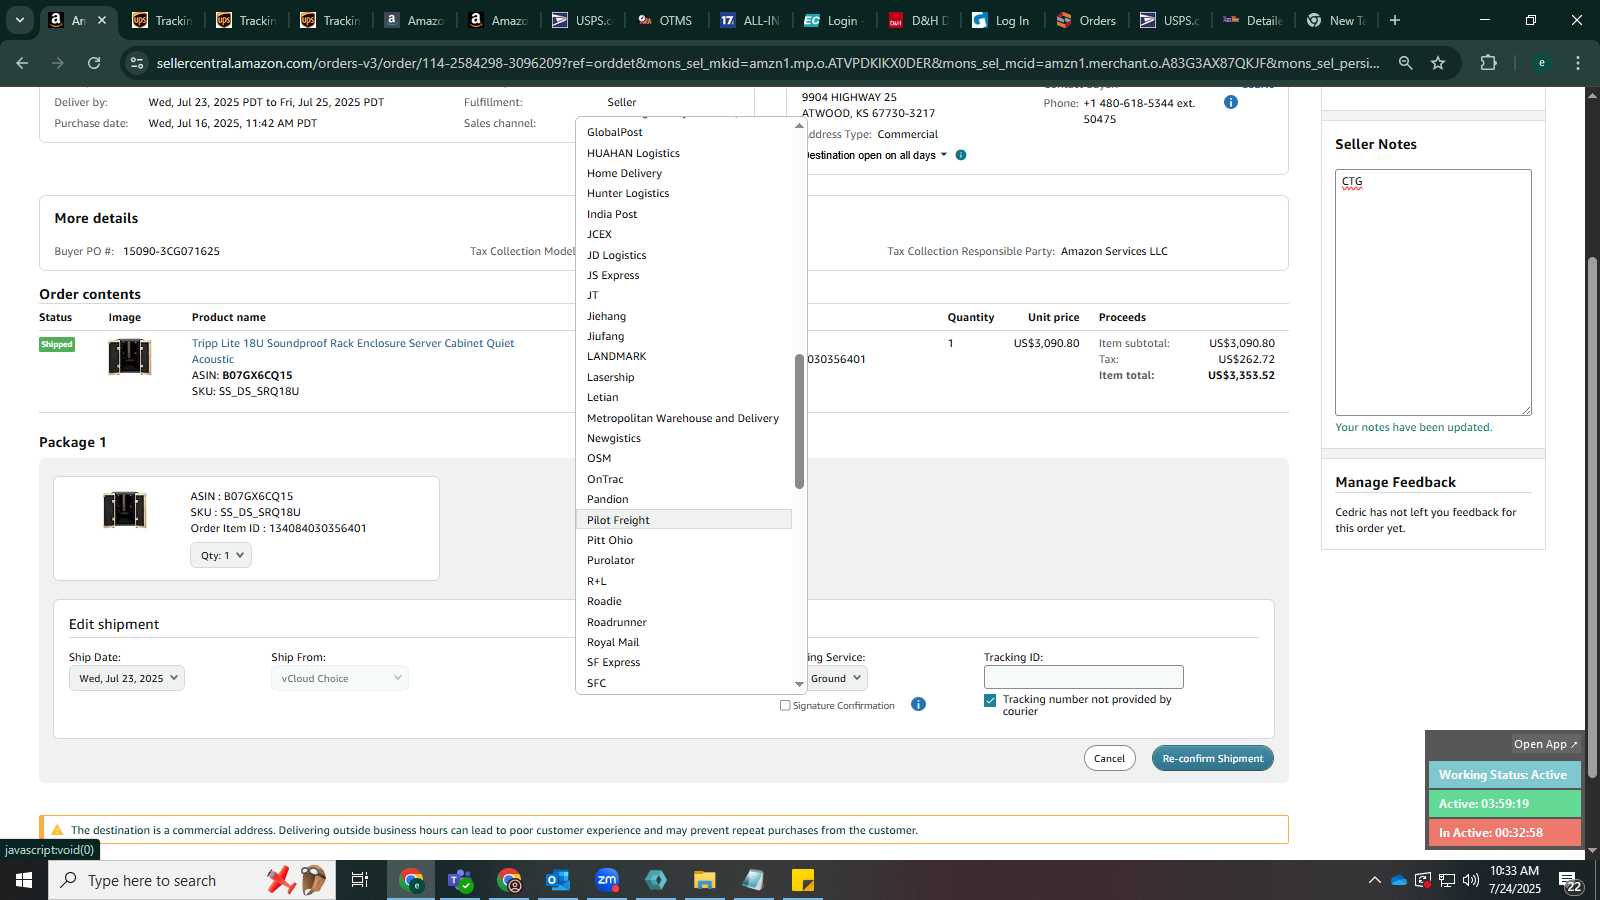Click into the Seller Notes text area
Screen dimensions: 1600x900
[x=1433, y=292]
